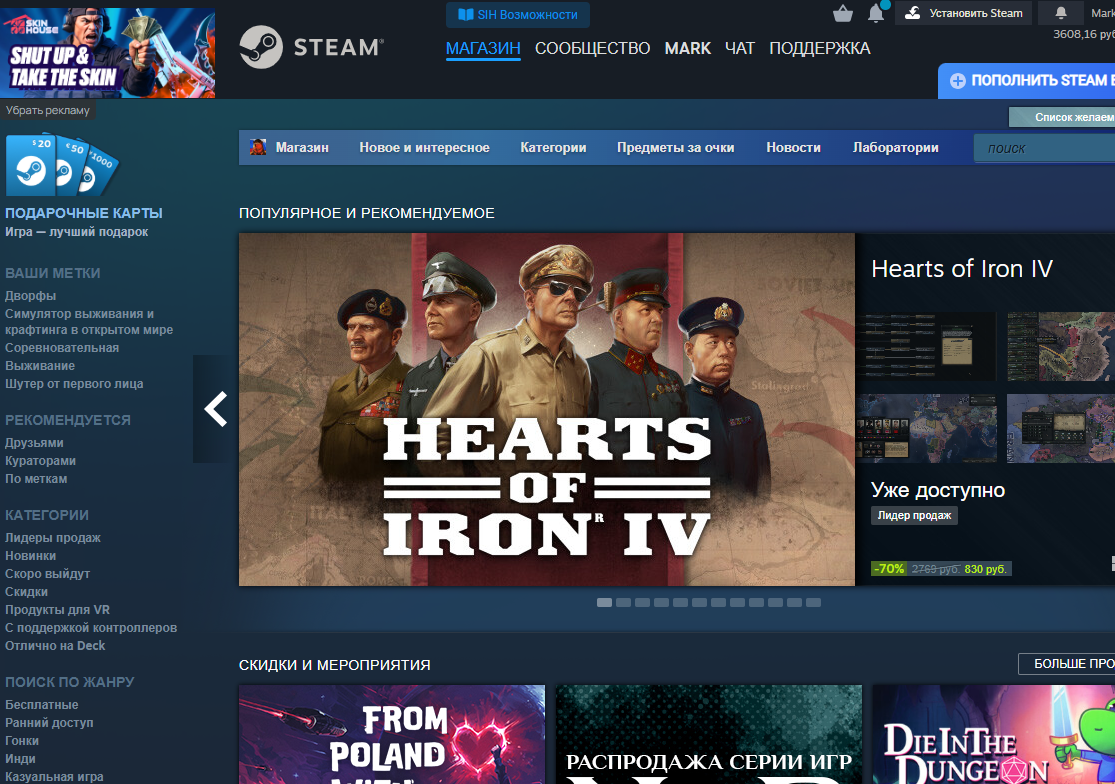Expand Новое и интересное menu
Screen dimensions: 1115x784
click(x=425, y=148)
